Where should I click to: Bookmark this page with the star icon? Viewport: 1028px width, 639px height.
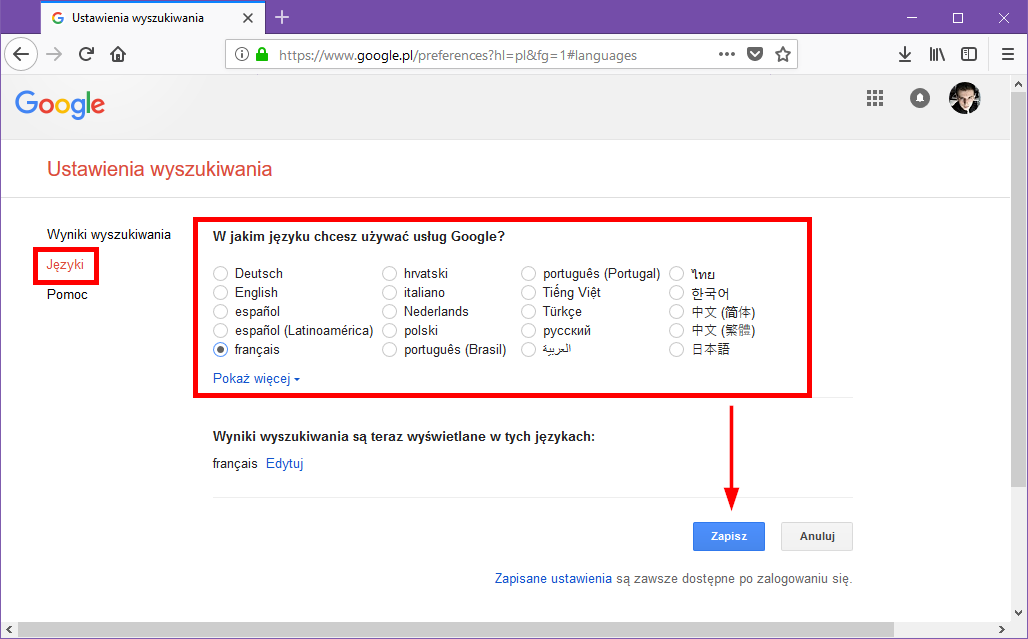click(782, 54)
